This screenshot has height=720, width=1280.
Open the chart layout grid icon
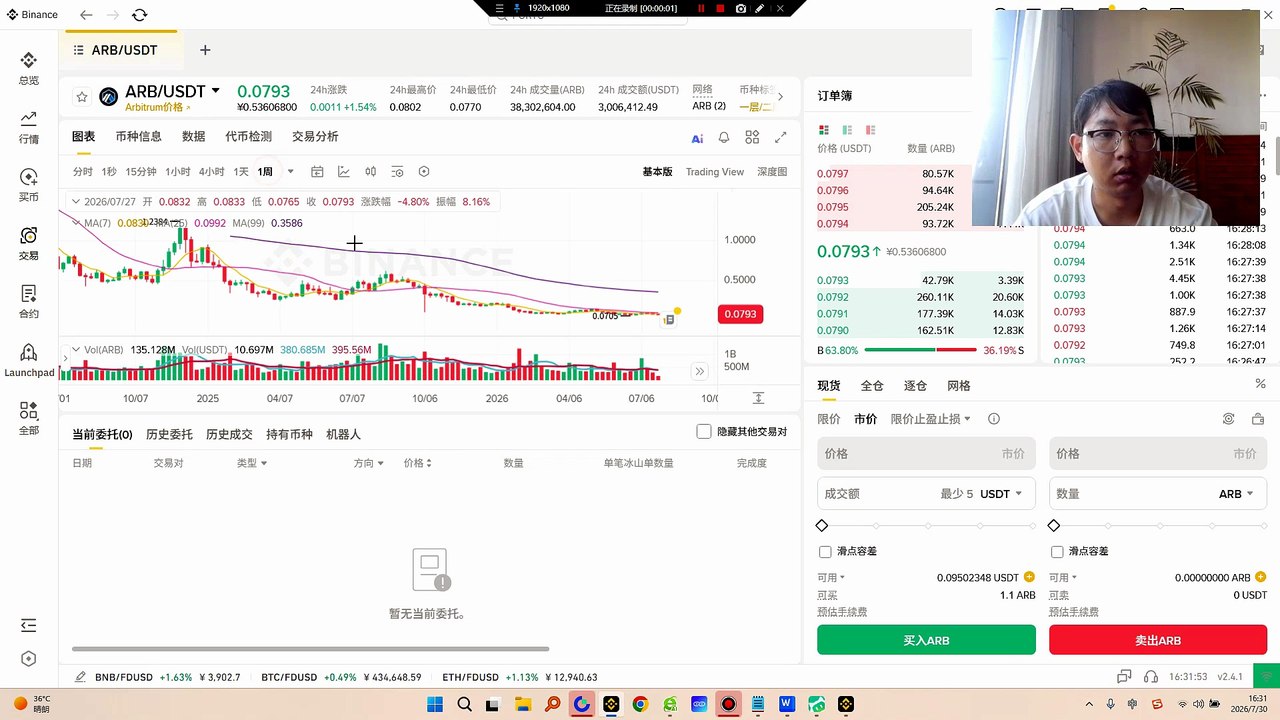[x=752, y=138]
